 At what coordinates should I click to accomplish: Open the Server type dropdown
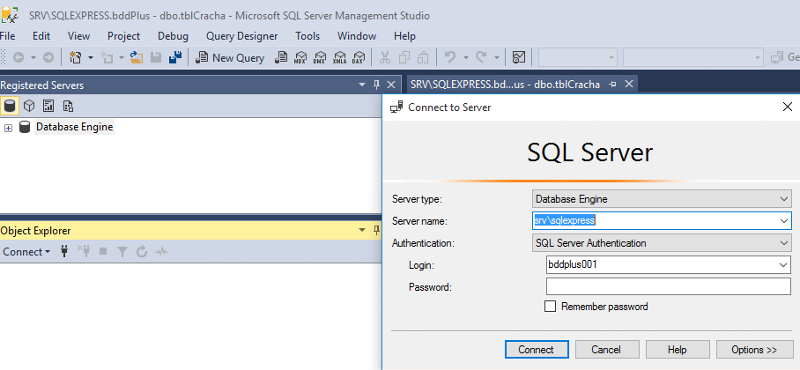pyautogui.click(x=785, y=199)
